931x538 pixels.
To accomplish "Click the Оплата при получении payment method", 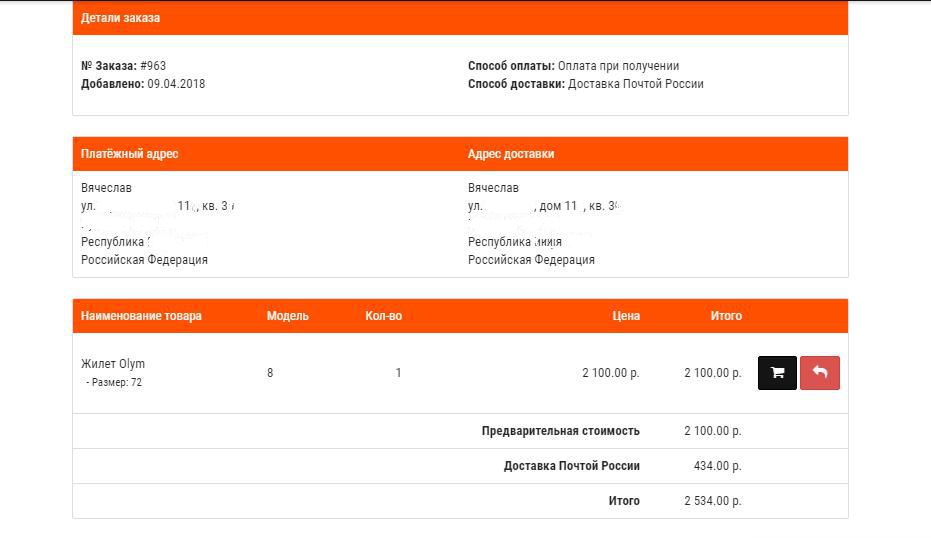I will (618, 66).
